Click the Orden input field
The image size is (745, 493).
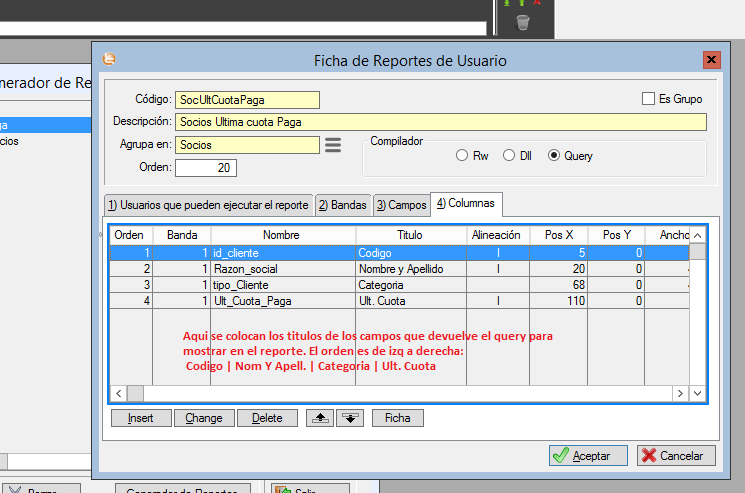click(205, 167)
